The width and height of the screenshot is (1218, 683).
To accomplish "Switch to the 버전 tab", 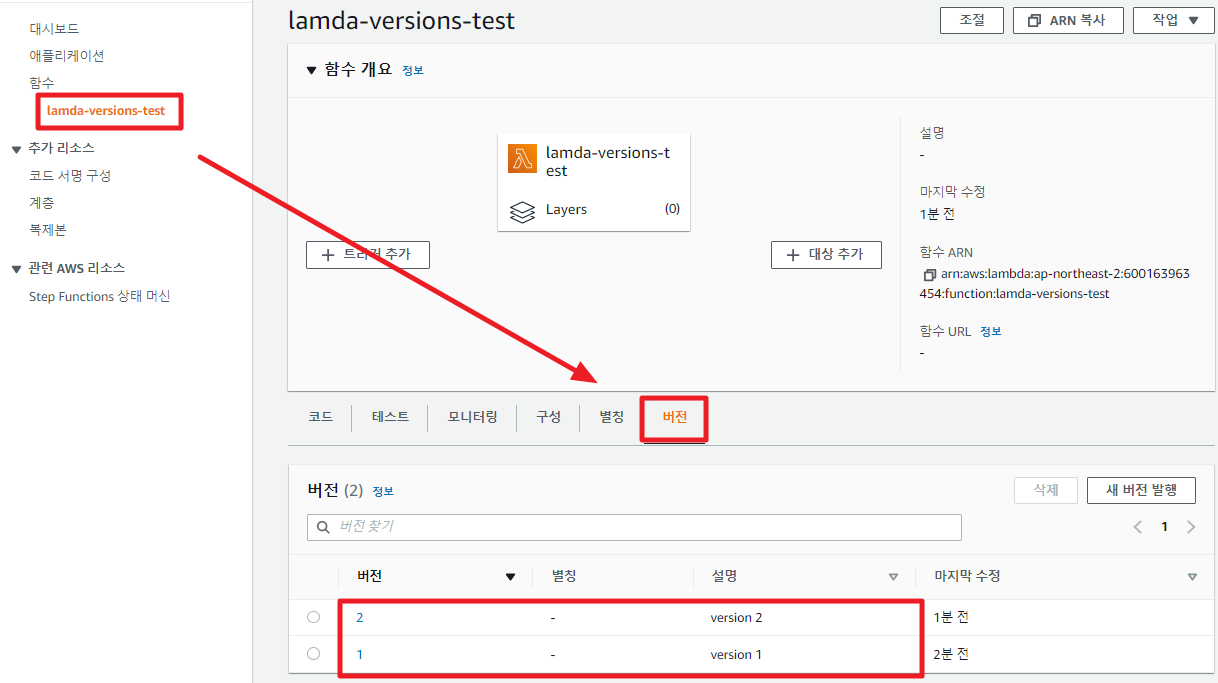I will [674, 418].
